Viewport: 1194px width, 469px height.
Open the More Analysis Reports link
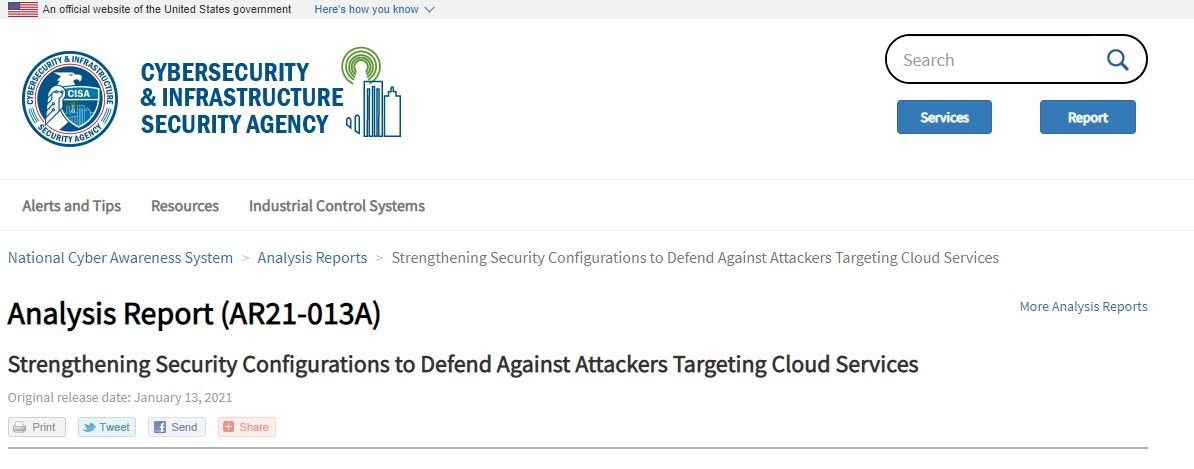pyautogui.click(x=1084, y=306)
